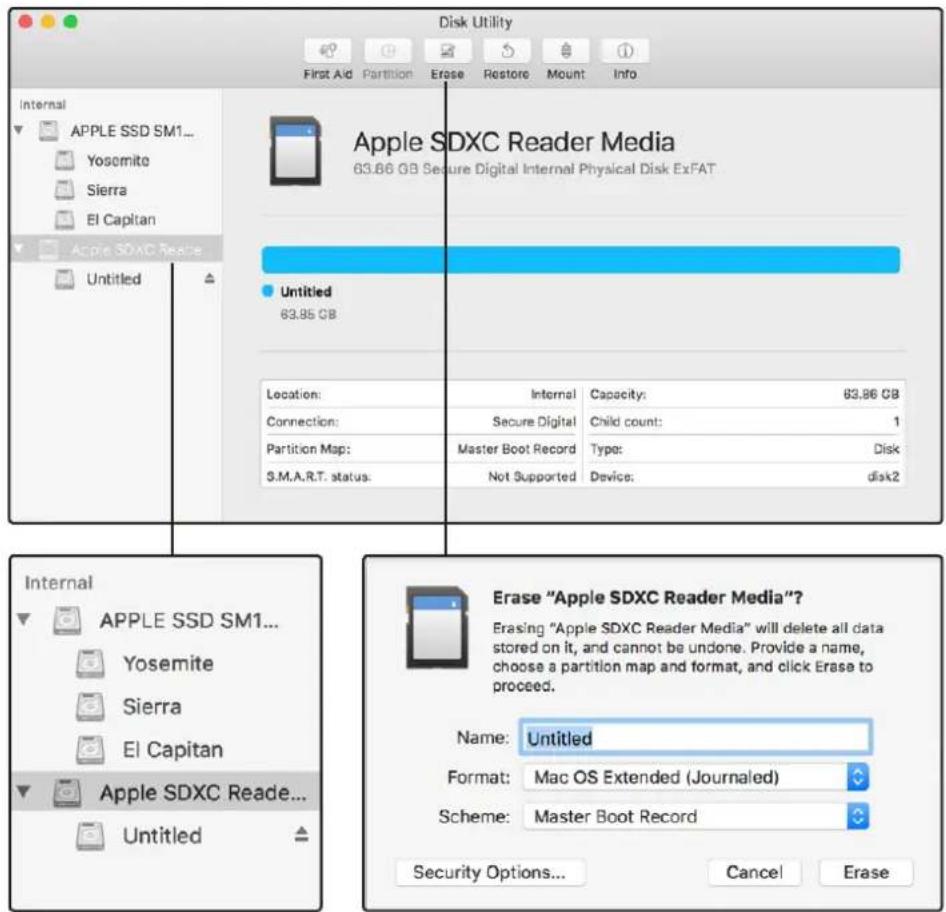Click the eject icon next to Untitled in enlarged callout
Screen dimensions: 946x912
pos(302,835)
